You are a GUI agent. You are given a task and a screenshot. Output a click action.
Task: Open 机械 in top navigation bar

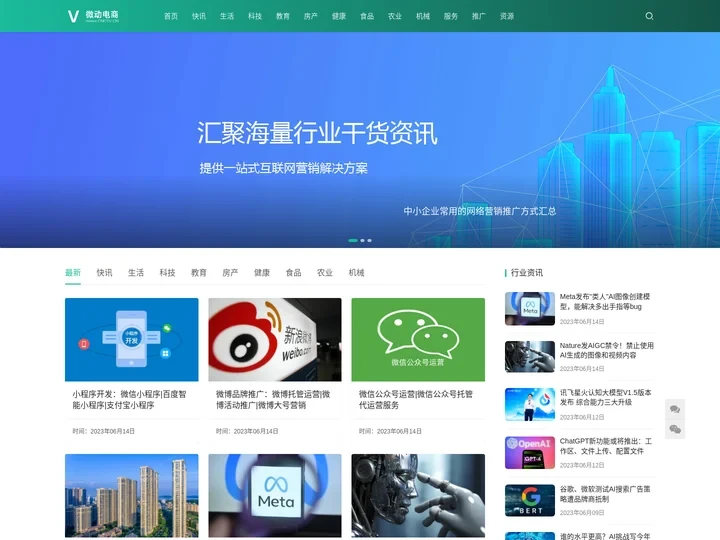(x=423, y=16)
